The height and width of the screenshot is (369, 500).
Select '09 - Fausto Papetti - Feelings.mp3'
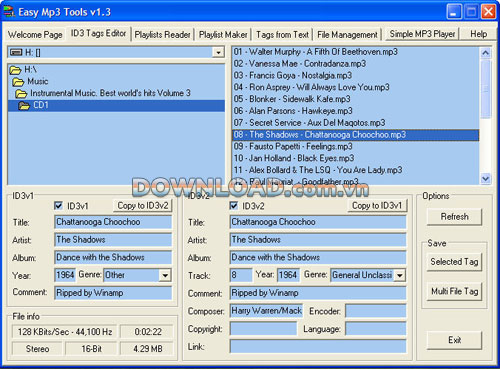(356, 147)
